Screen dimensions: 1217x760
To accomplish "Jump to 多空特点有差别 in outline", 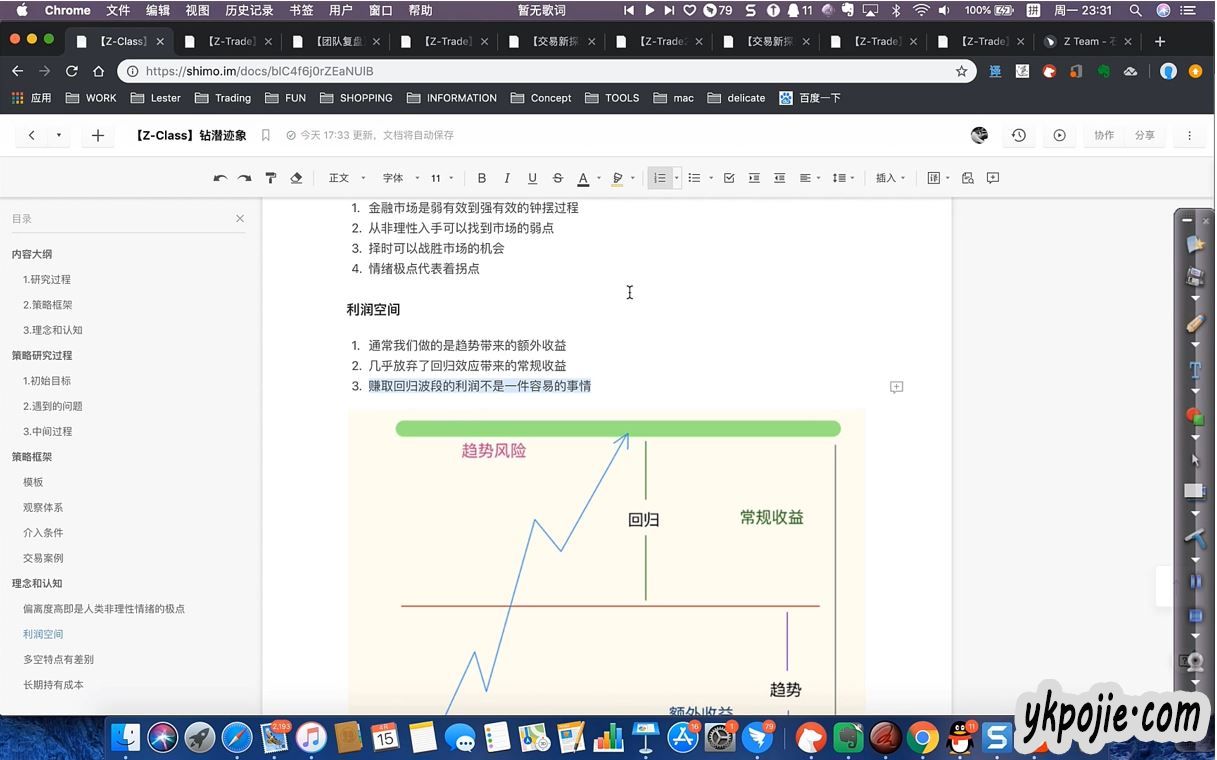I will click(58, 659).
